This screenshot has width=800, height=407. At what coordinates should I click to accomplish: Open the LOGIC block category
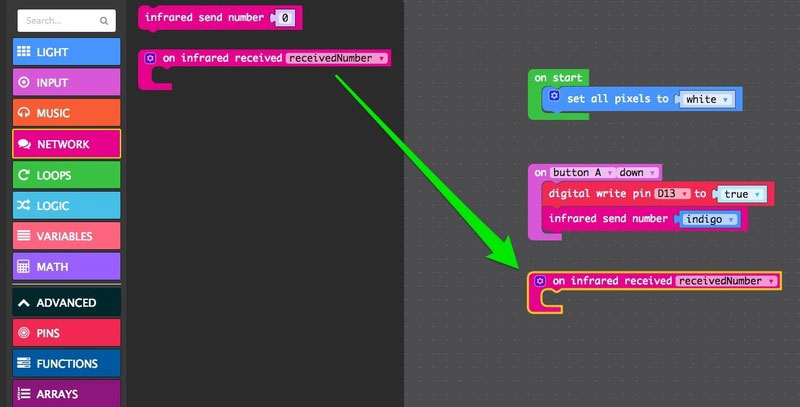point(66,206)
